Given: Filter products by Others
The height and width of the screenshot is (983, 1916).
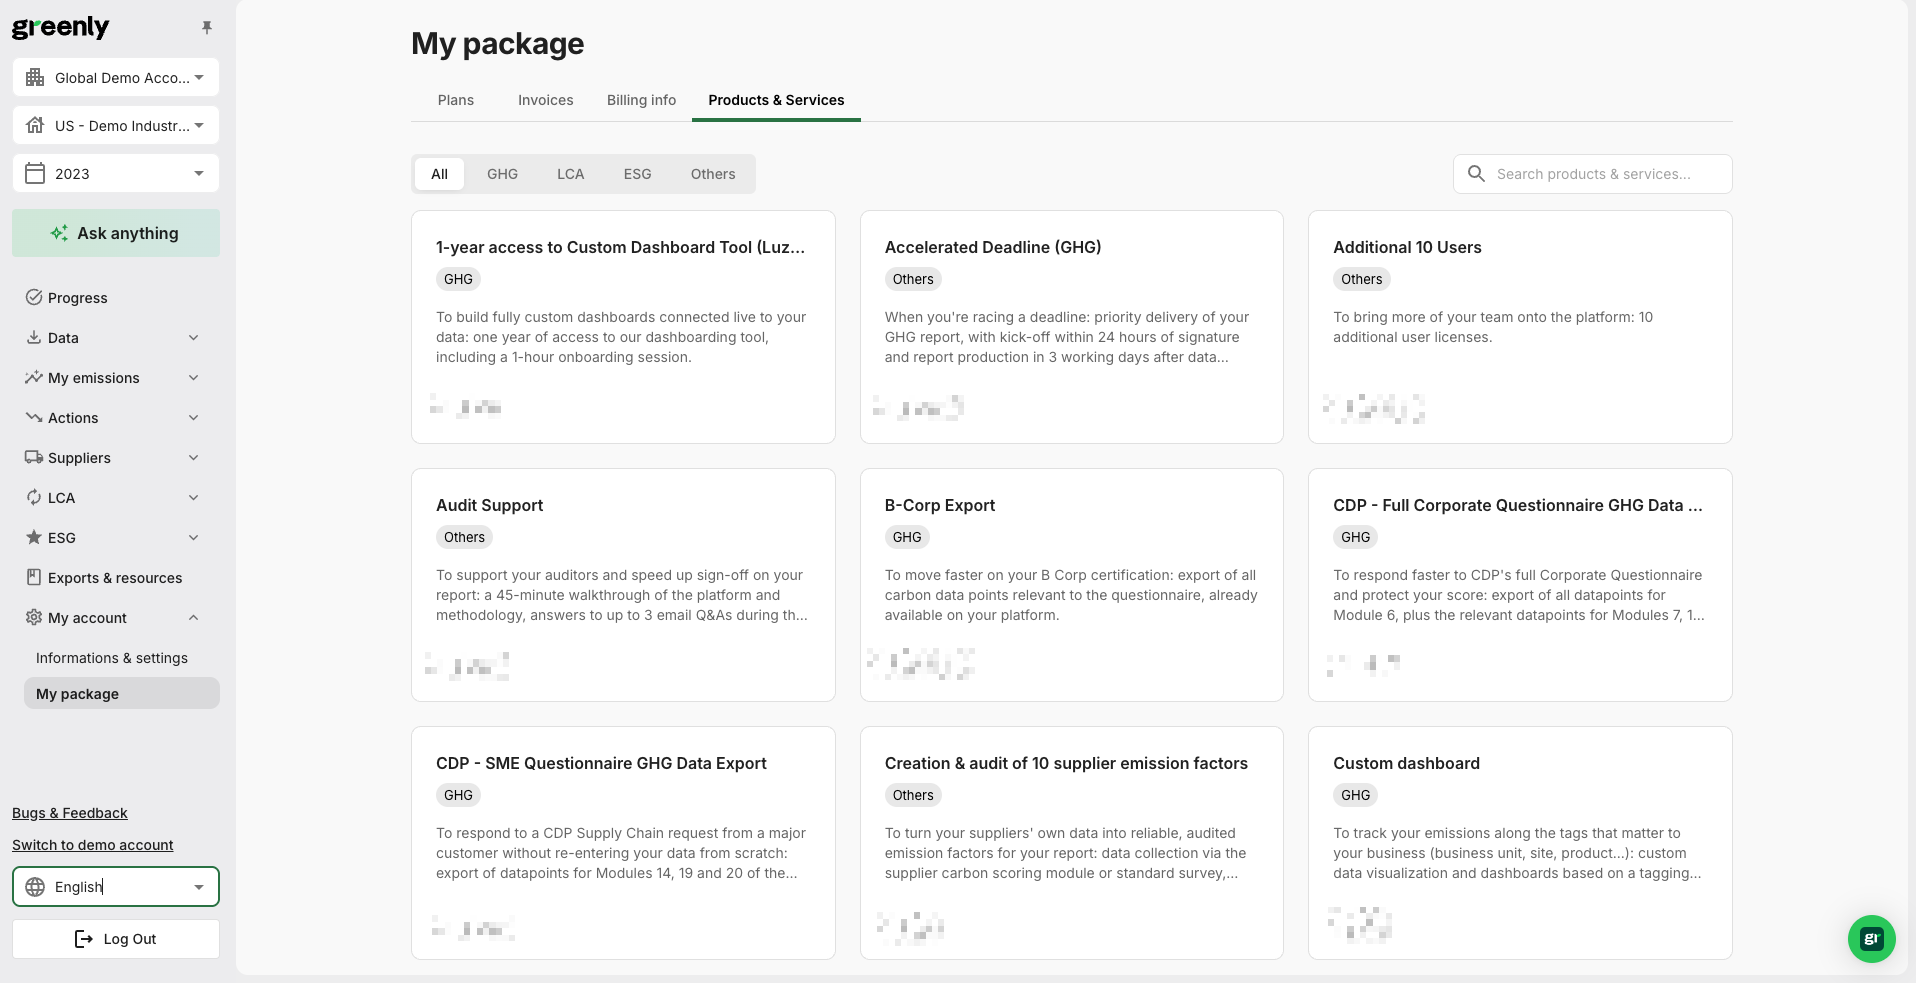Looking at the screenshot, I should (x=713, y=174).
